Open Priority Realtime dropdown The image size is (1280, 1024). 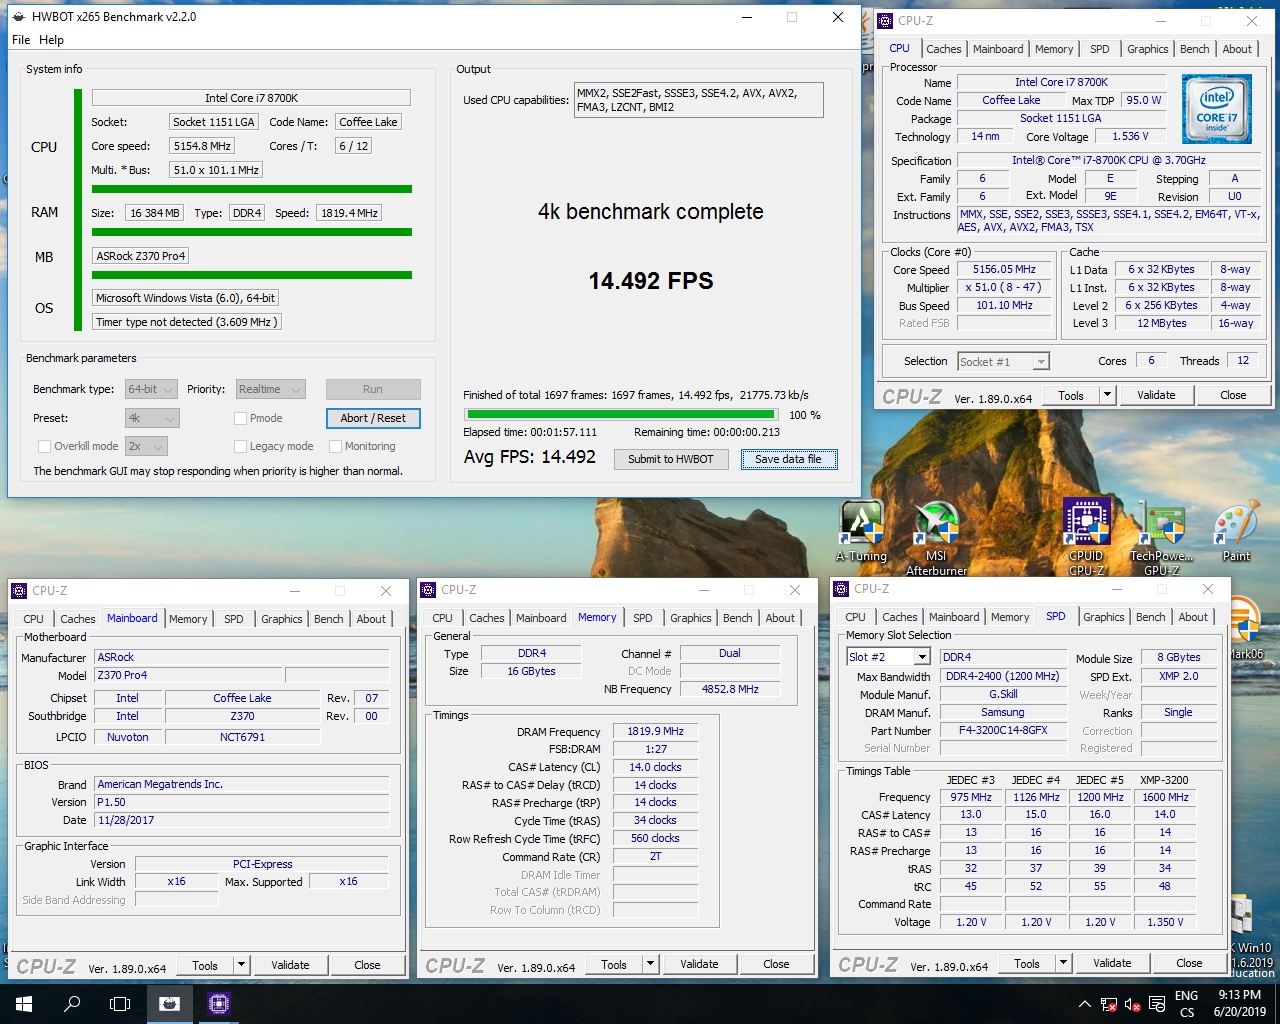[x=270, y=389]
